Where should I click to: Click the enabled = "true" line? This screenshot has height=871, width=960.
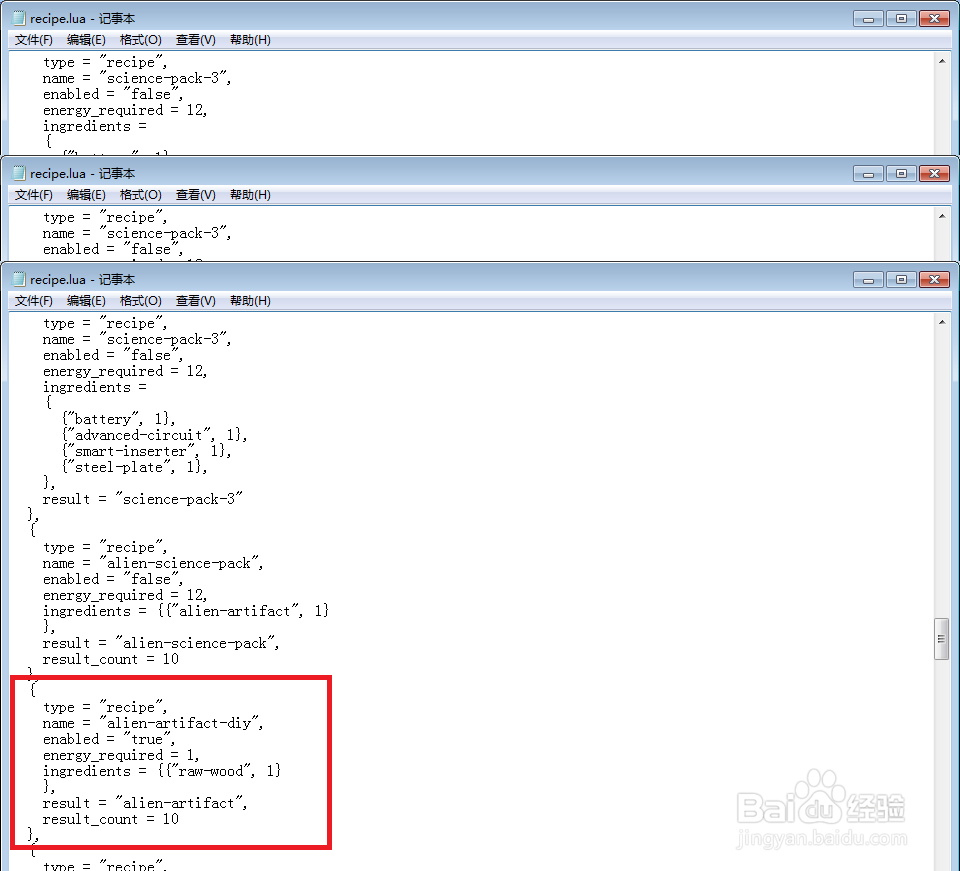click(x=109, y=739)
